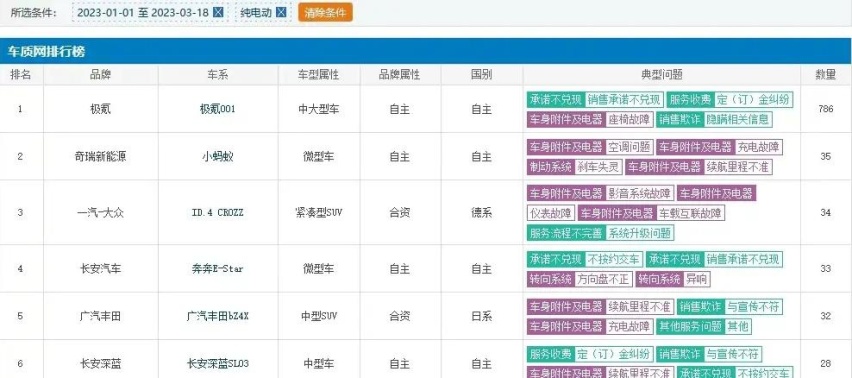Open the 极氪 brand link
The image size is (852, 378).
[x=101, y=109]
